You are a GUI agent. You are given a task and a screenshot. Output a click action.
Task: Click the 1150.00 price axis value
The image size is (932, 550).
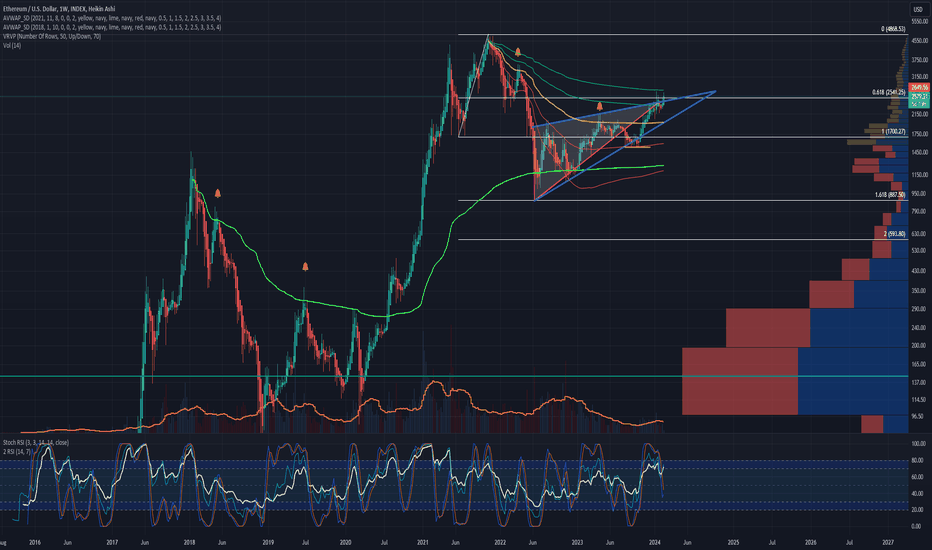[919, 175]
